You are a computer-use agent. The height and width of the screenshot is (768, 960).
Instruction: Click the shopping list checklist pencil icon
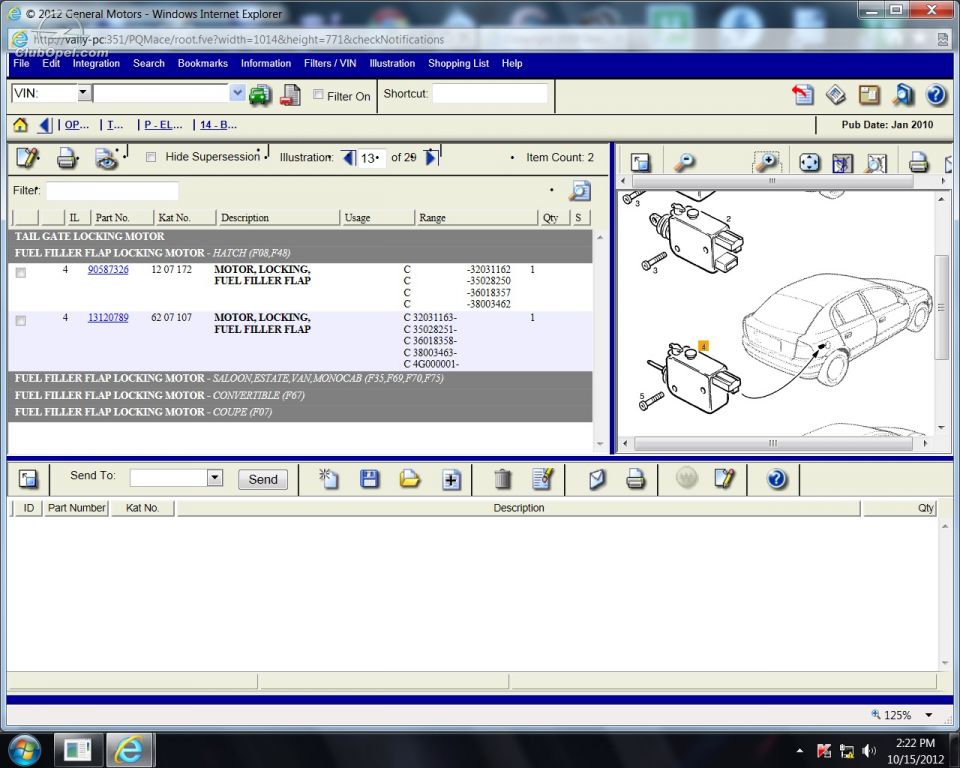coord(543,478)
